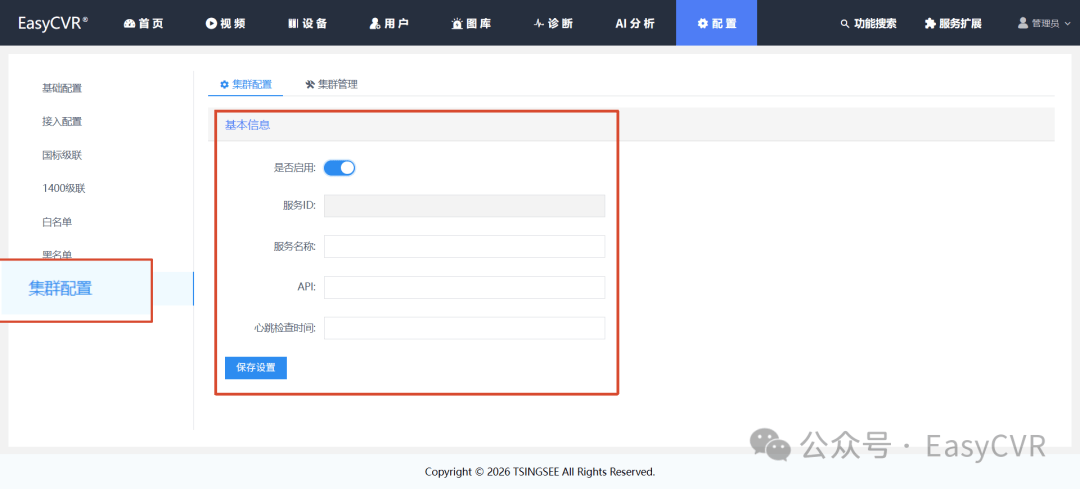Click the 服务名称 input field

click(464, 247)
